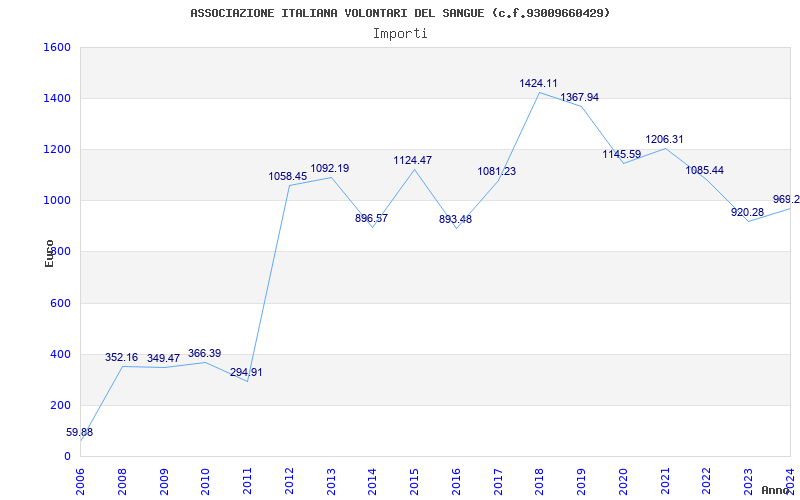This screenshot has height=500, width=800.
Task: Click the 1000 y-axis tick label
Action: click(57, 201)
